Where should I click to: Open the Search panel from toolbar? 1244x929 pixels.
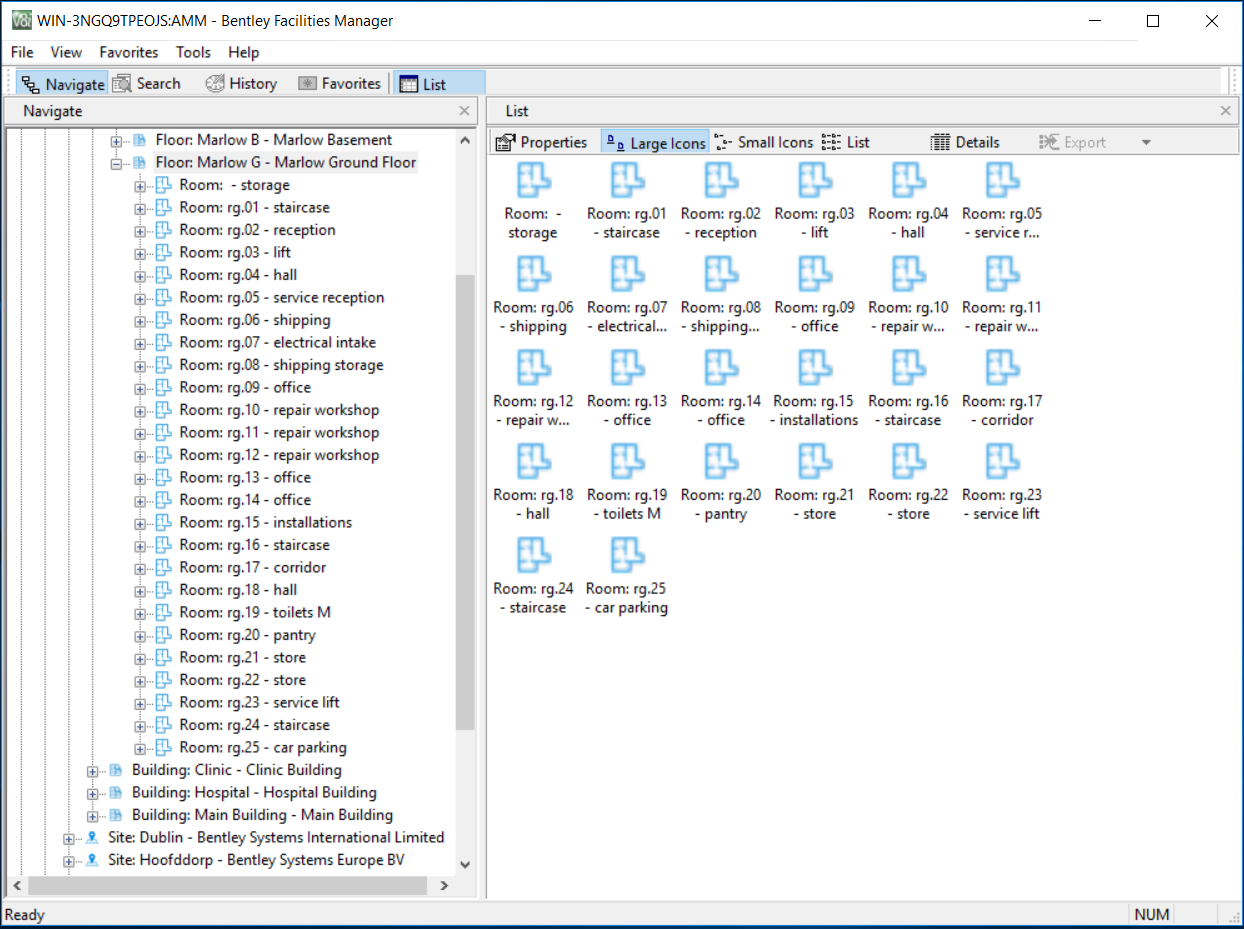[x=147, y=84]
